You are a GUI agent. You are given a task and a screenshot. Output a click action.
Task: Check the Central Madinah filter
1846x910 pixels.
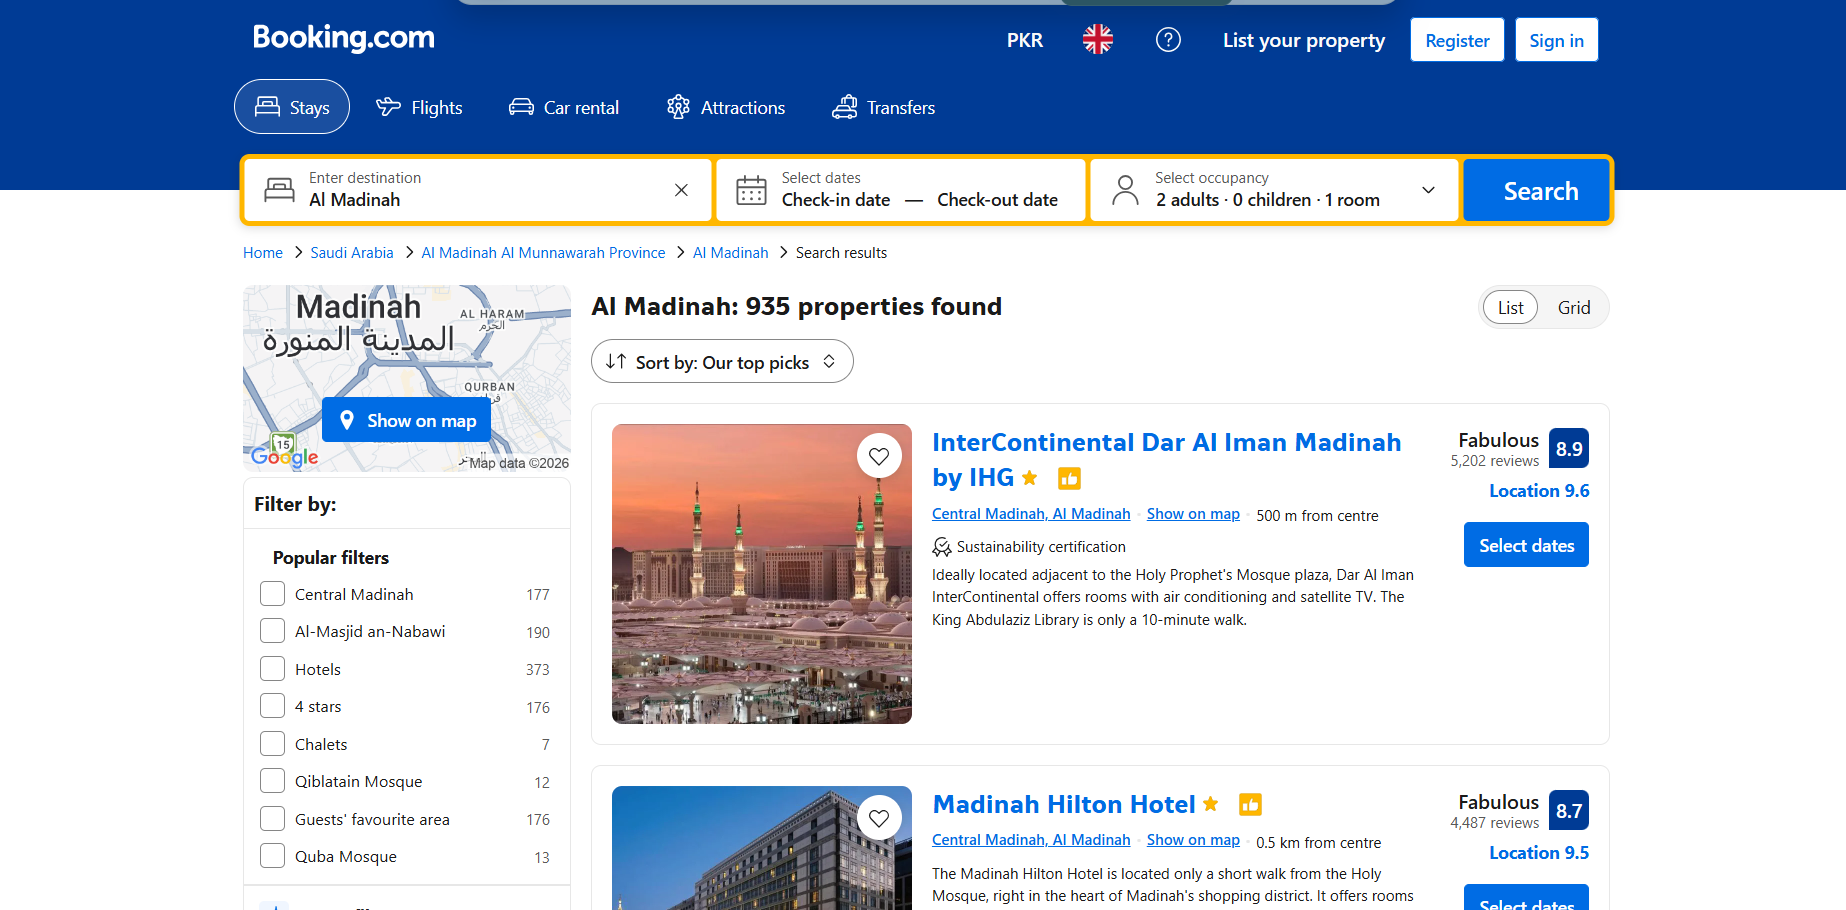pos(272,594)
